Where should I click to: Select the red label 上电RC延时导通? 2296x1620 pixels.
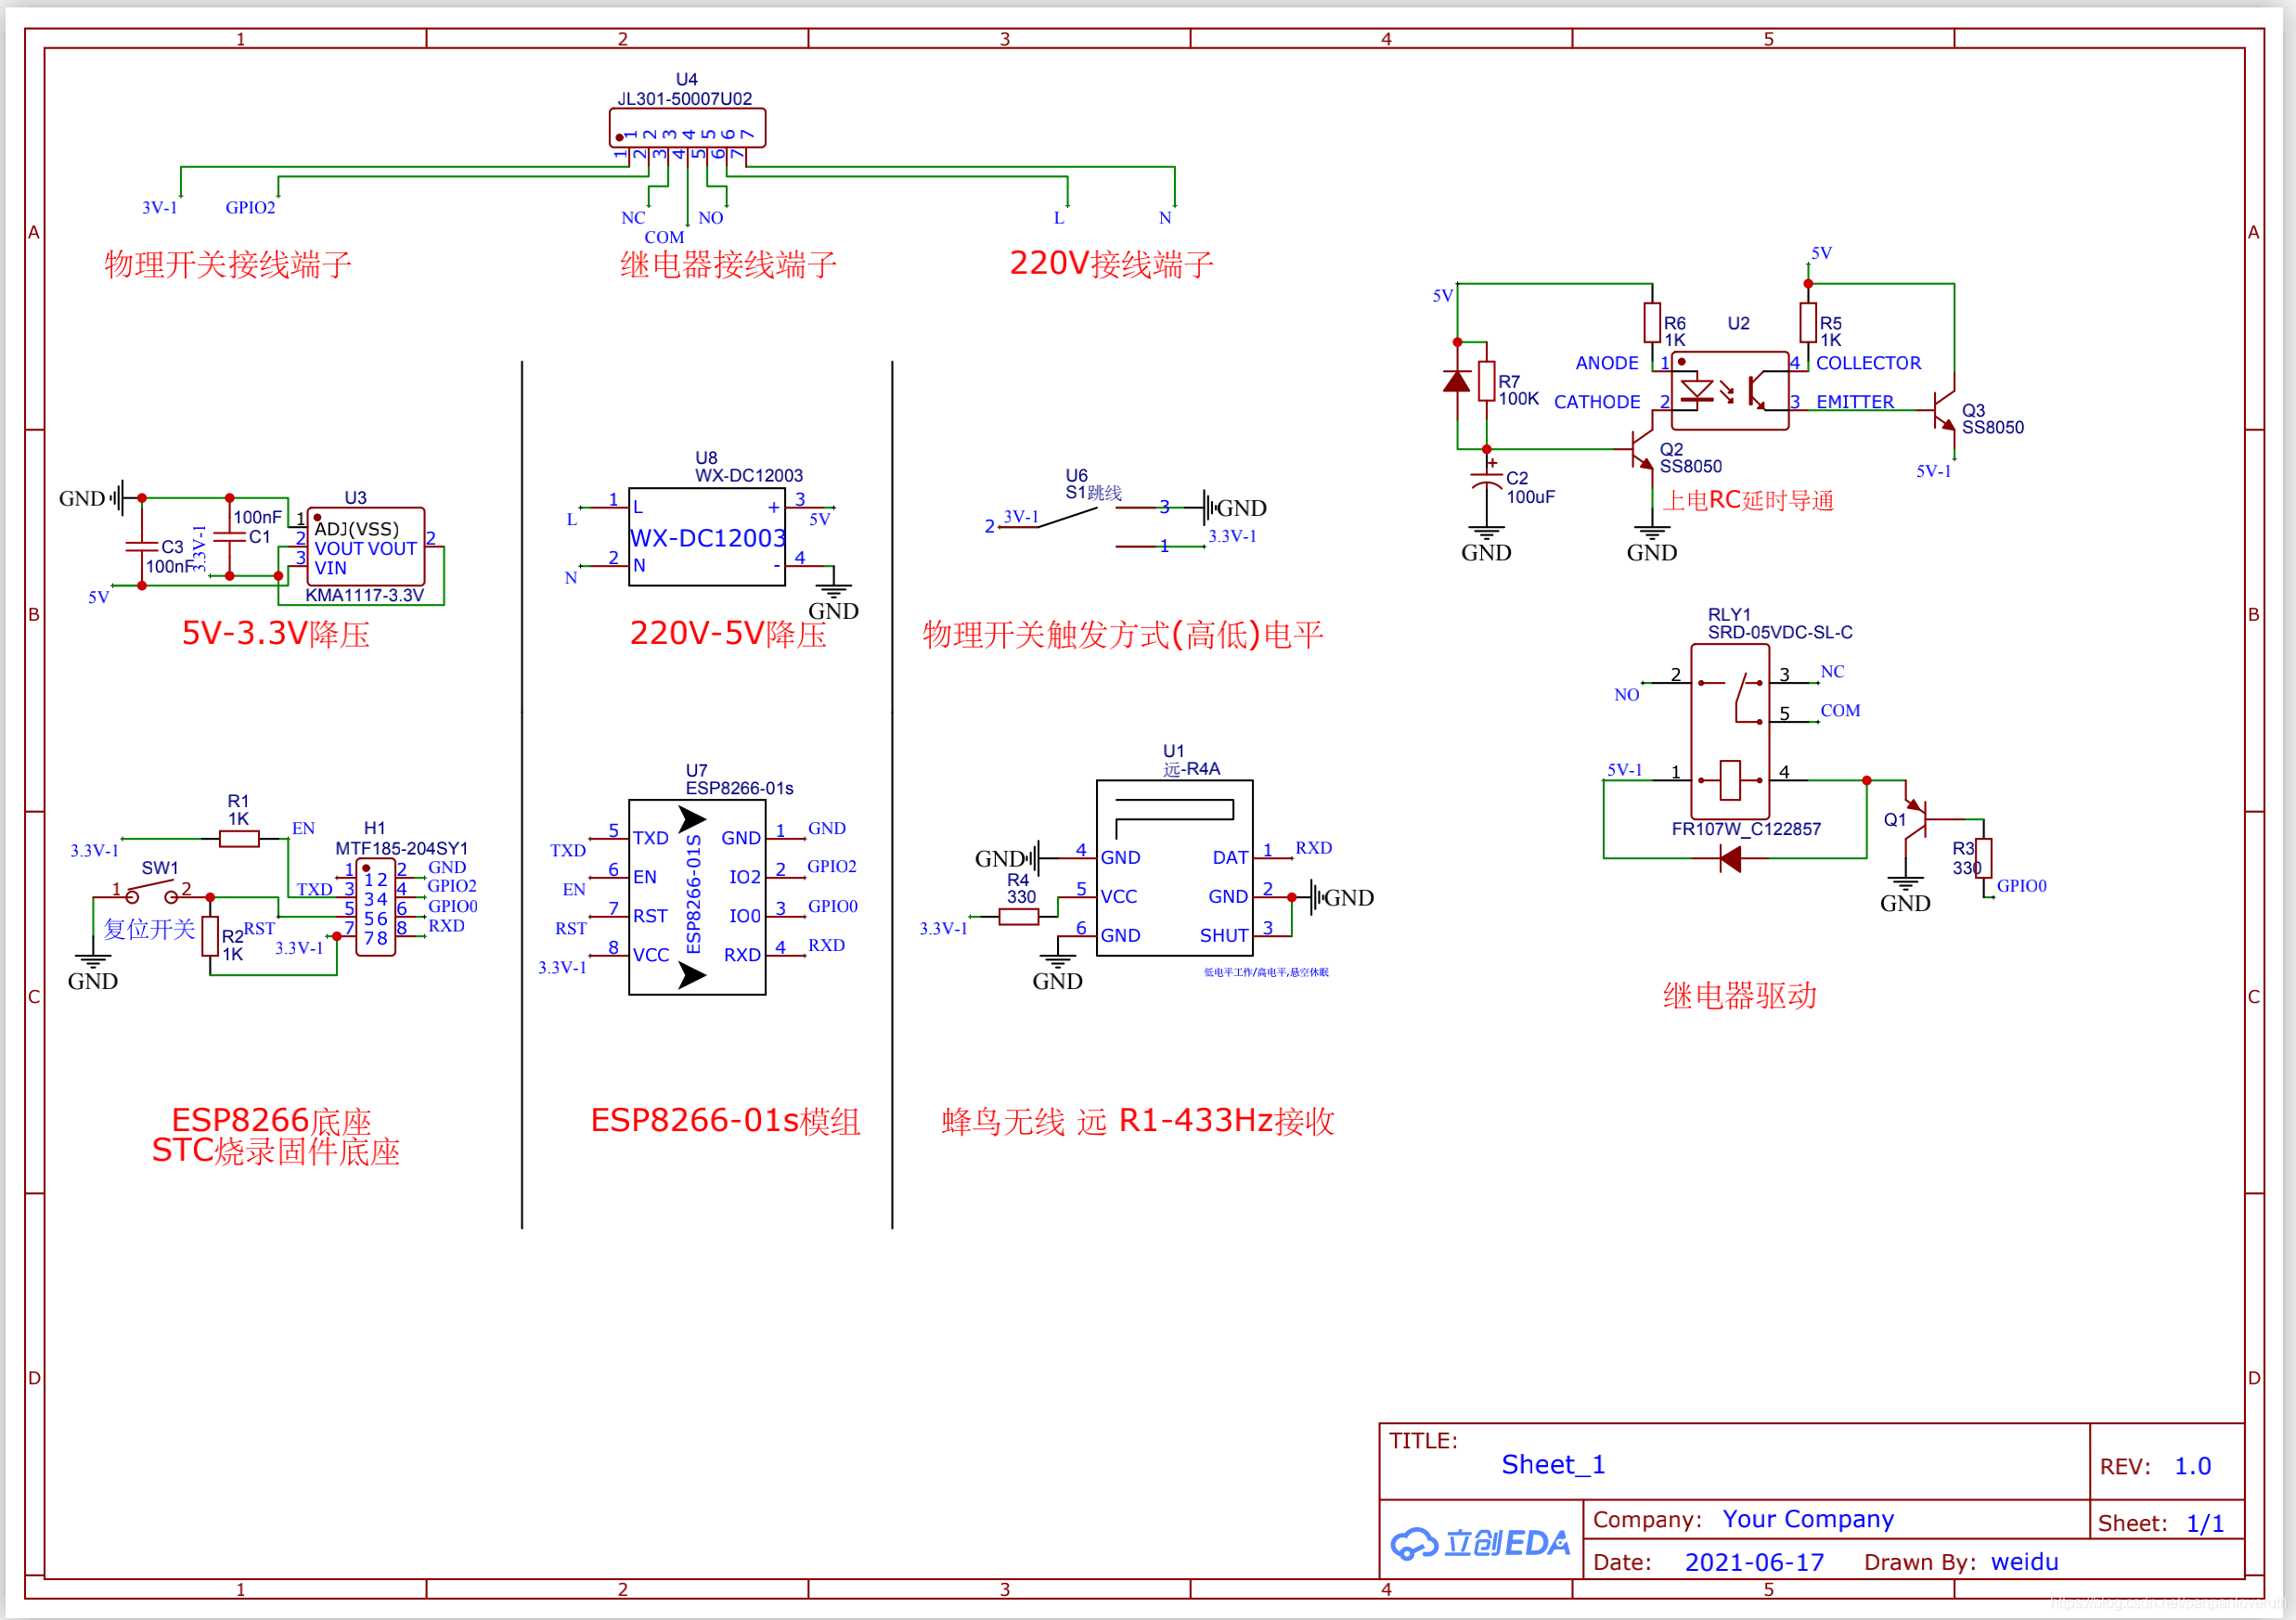[x=1747, y=500]
